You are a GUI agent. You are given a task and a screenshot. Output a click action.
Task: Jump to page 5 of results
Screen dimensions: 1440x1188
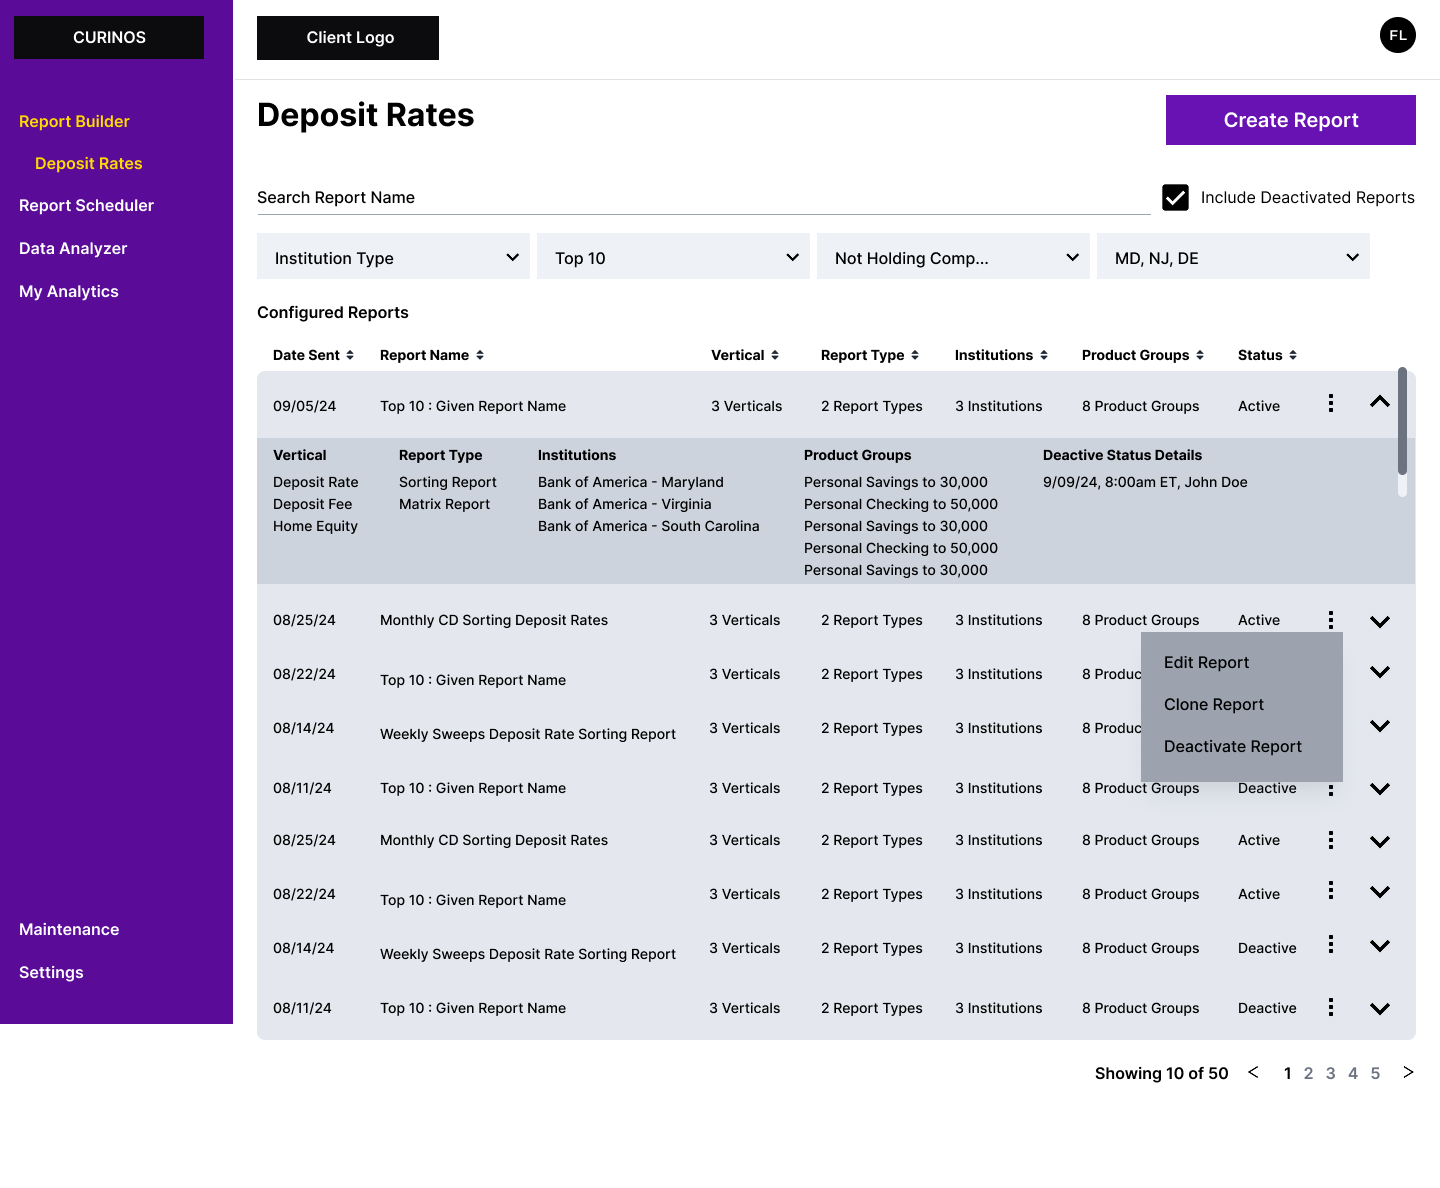[x=1375, y=1073]
